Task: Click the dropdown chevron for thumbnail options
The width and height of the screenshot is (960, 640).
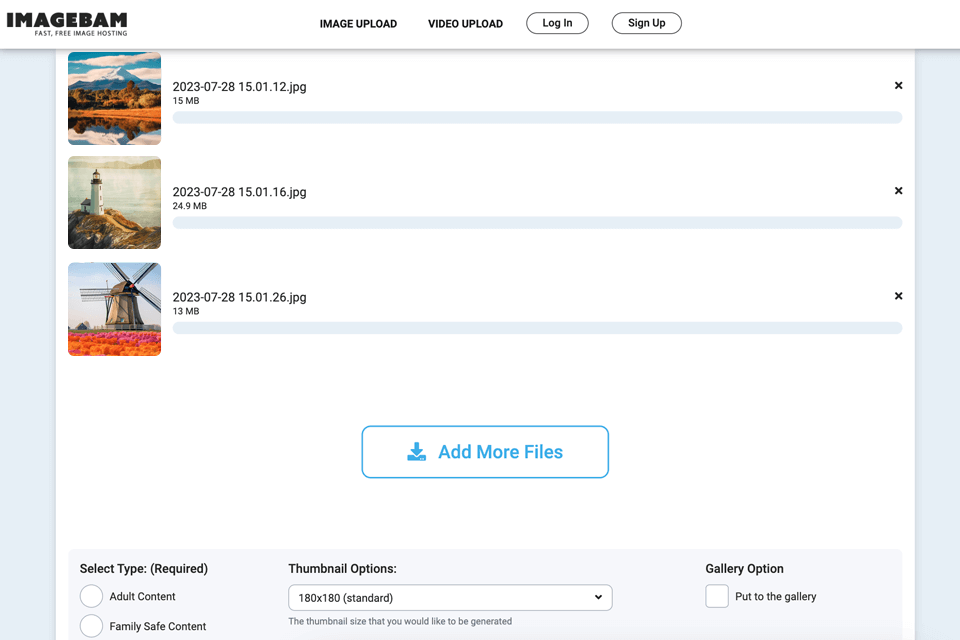Action: tap(598, 598)
